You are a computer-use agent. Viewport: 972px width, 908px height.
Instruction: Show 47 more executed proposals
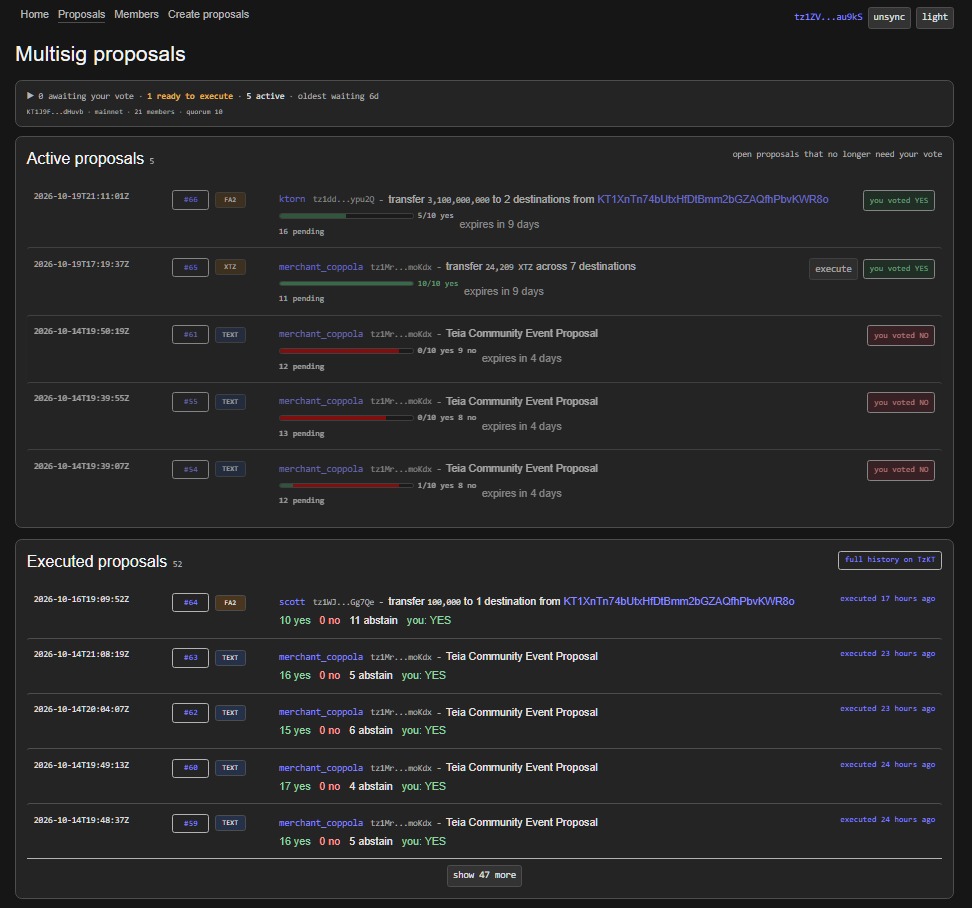(484, 875)
